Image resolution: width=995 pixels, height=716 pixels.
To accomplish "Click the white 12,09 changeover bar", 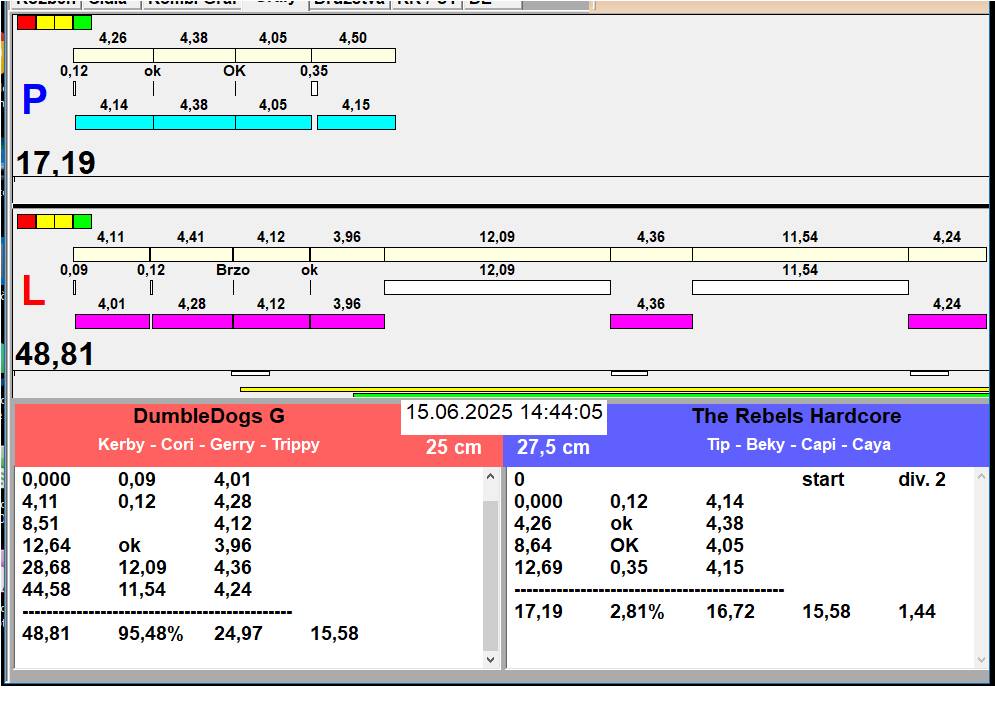I will (497, 288).
